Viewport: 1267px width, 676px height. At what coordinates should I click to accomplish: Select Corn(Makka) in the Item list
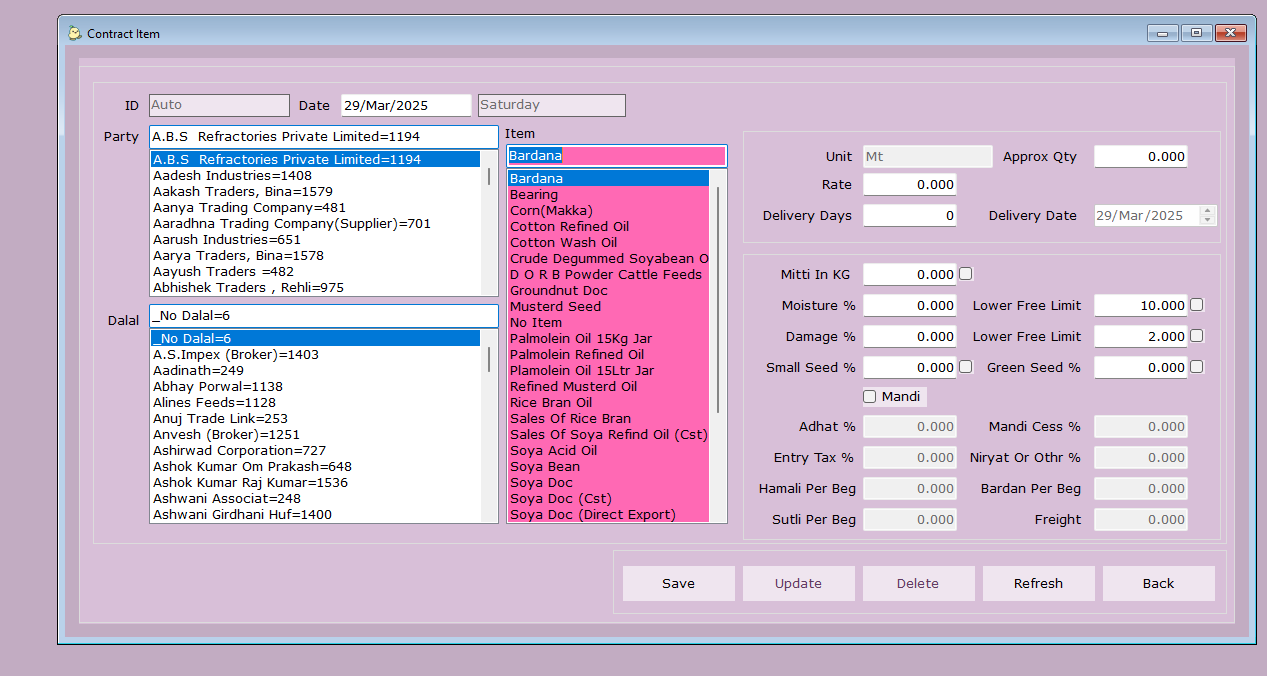pyautogui.click(x=609, y=211)
